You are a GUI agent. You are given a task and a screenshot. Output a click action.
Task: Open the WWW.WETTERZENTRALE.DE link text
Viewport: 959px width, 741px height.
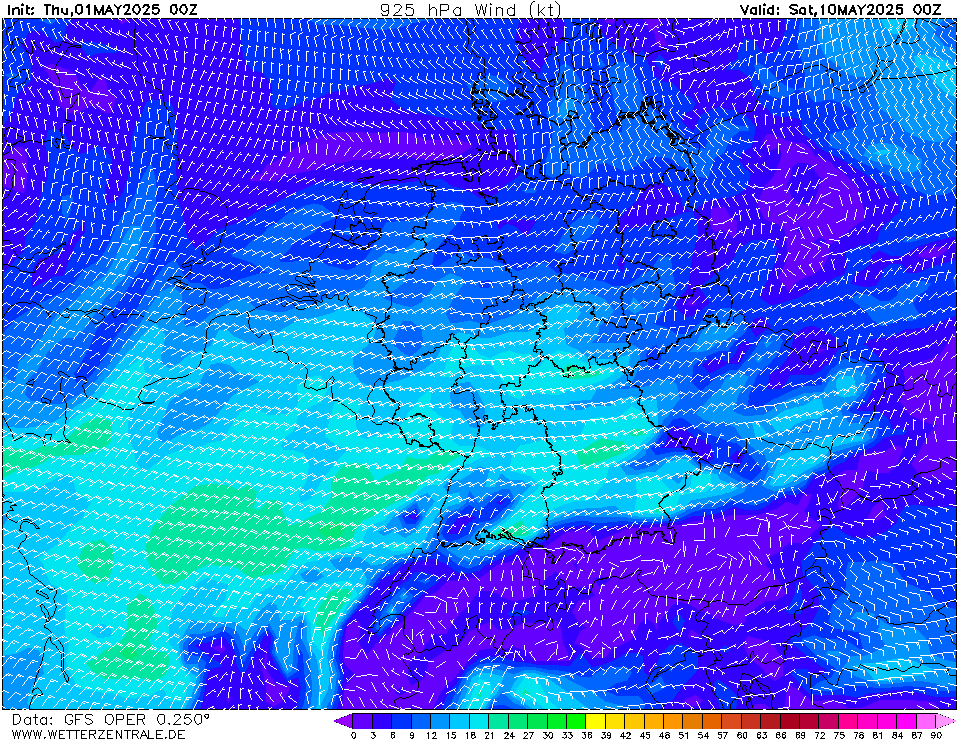tap(98, 734)
